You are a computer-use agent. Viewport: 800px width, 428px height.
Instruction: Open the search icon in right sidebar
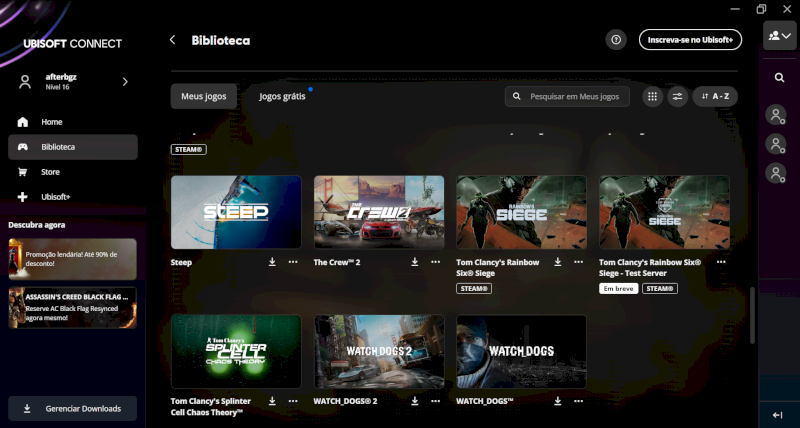[x=779, y=77]
